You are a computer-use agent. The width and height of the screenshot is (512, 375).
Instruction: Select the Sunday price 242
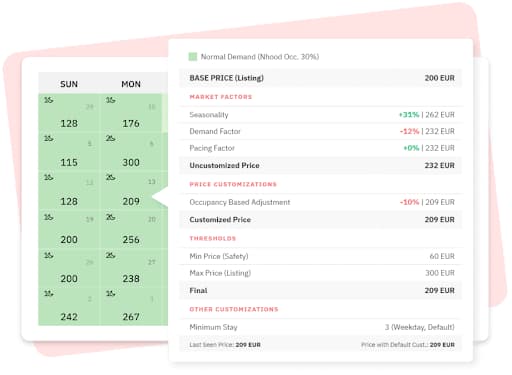coord(69,317)
